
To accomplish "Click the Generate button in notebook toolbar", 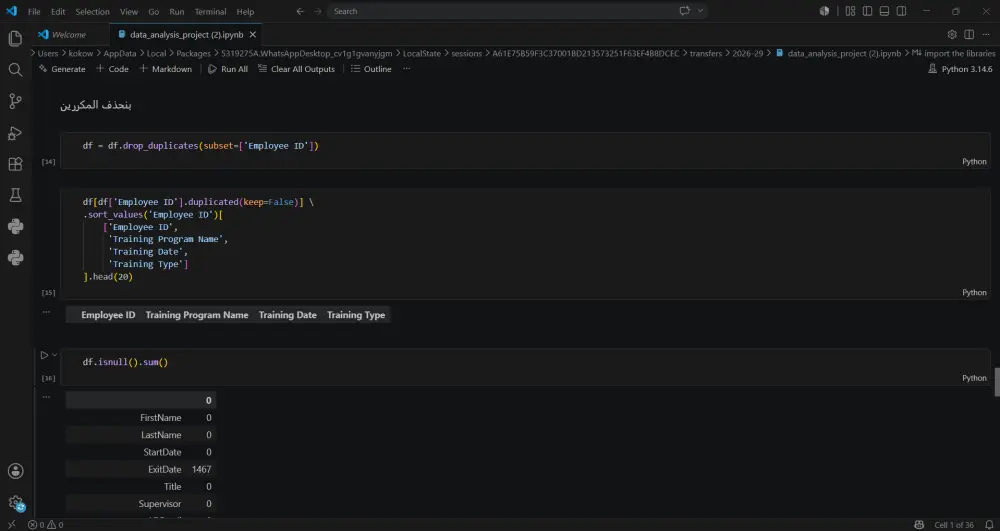I will [x=62, y=69].
